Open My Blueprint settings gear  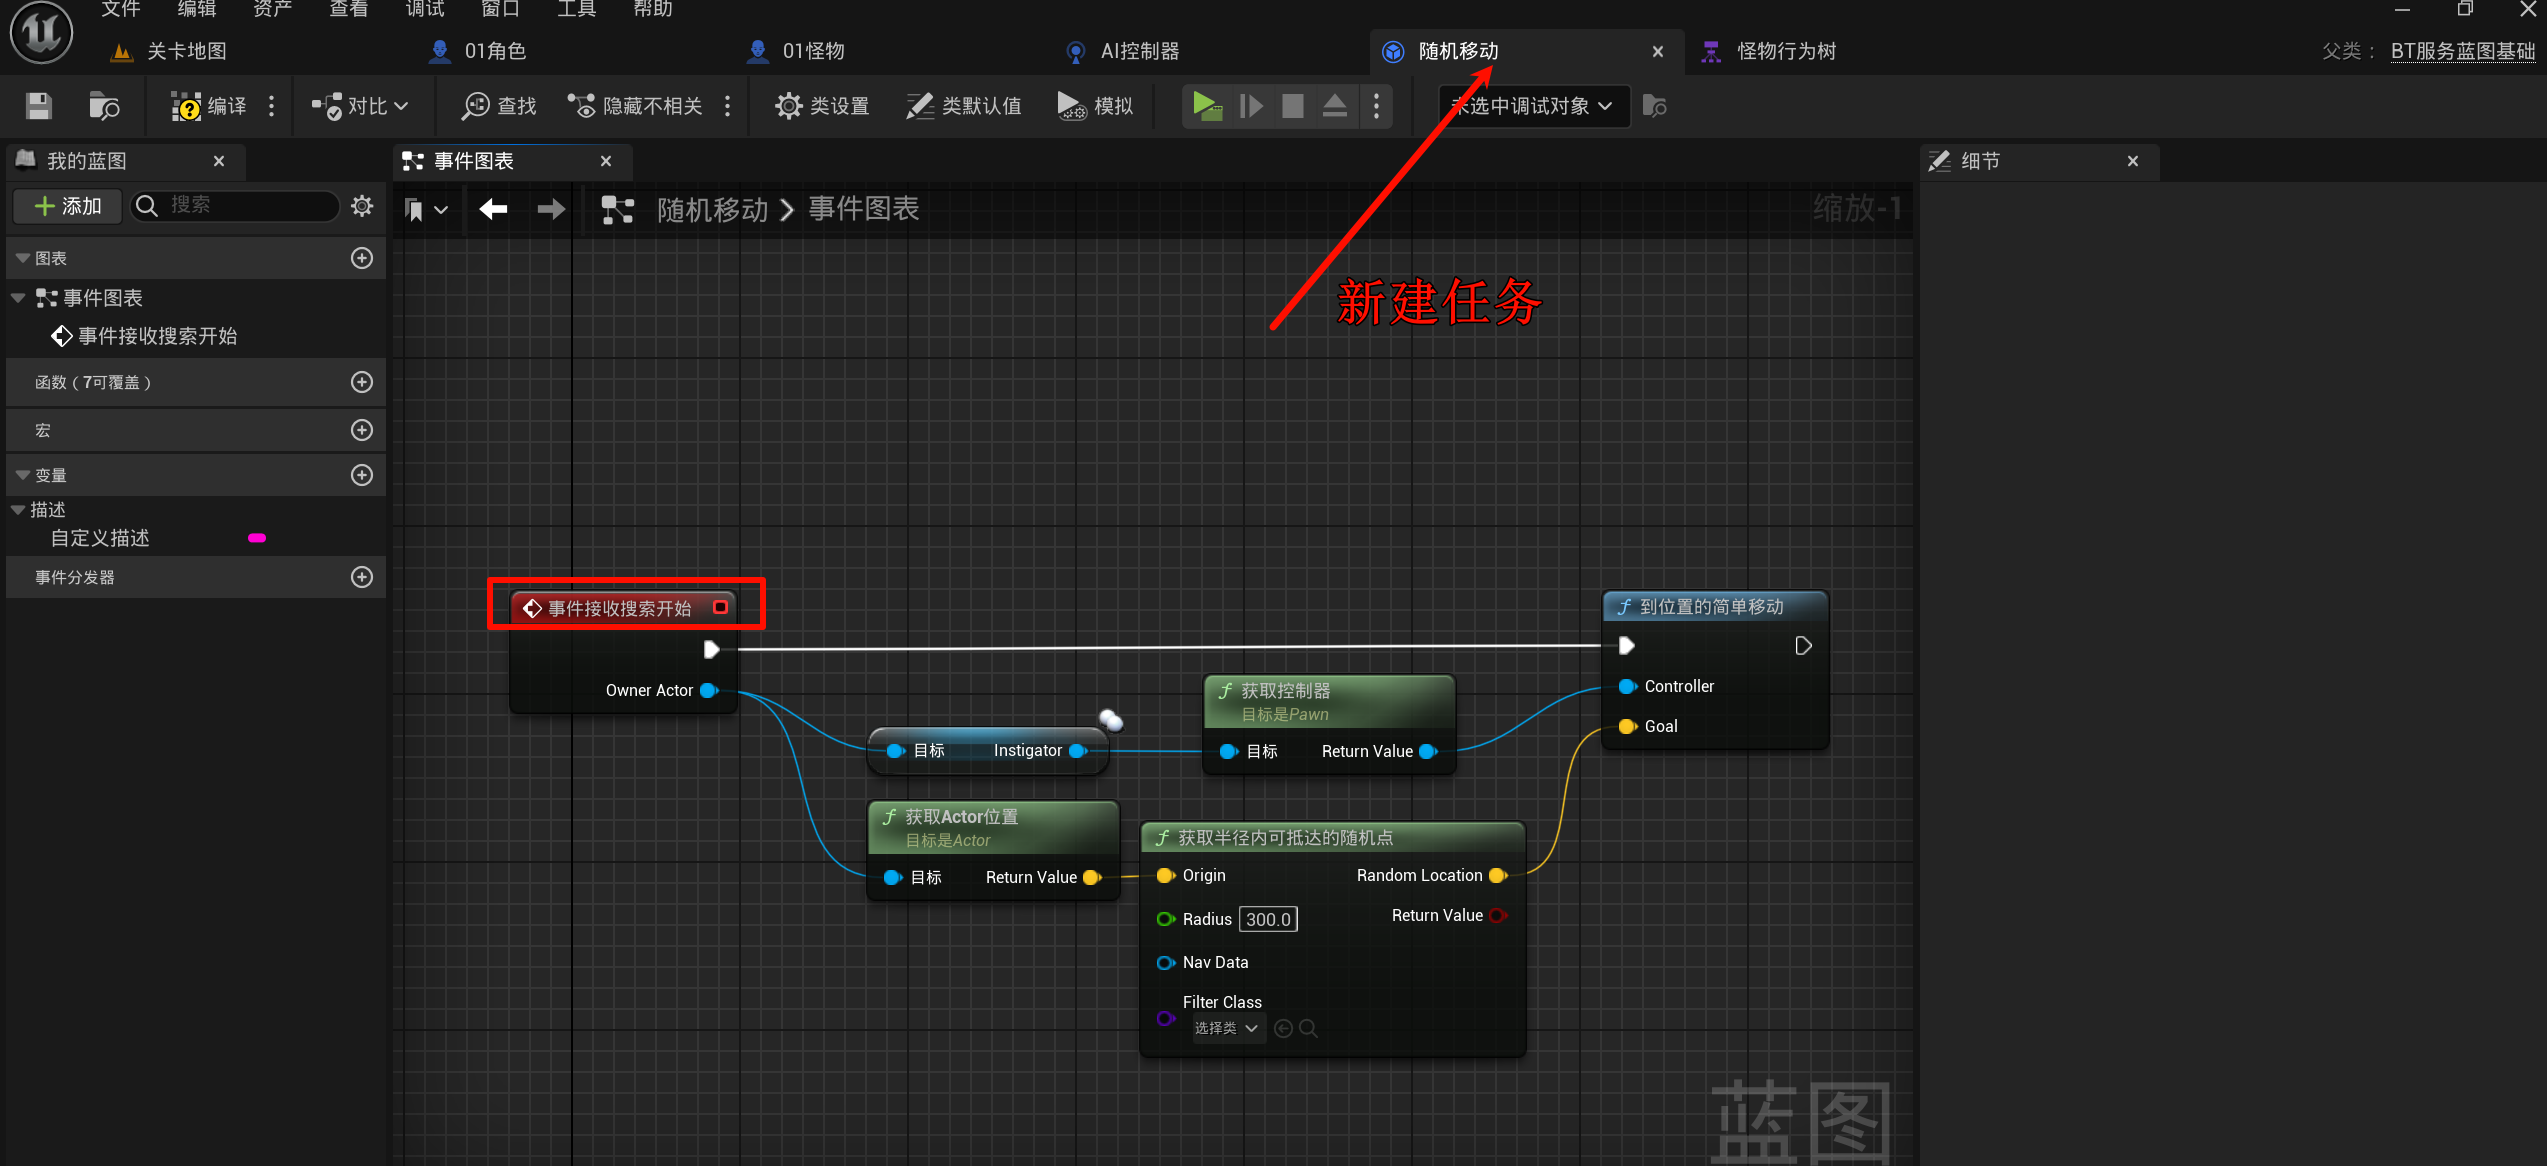(x=362, y=206)
